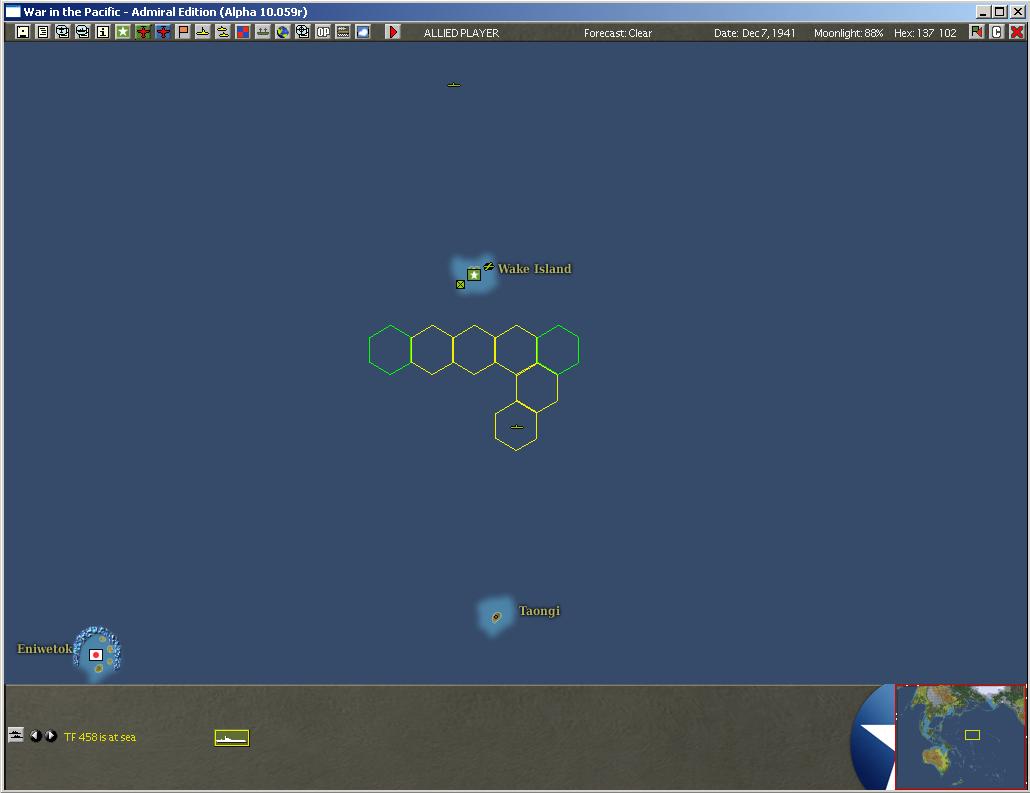The image size is (1030, 793).
Task: Click the 'Wake Island' map label
Action: point(535,269)
